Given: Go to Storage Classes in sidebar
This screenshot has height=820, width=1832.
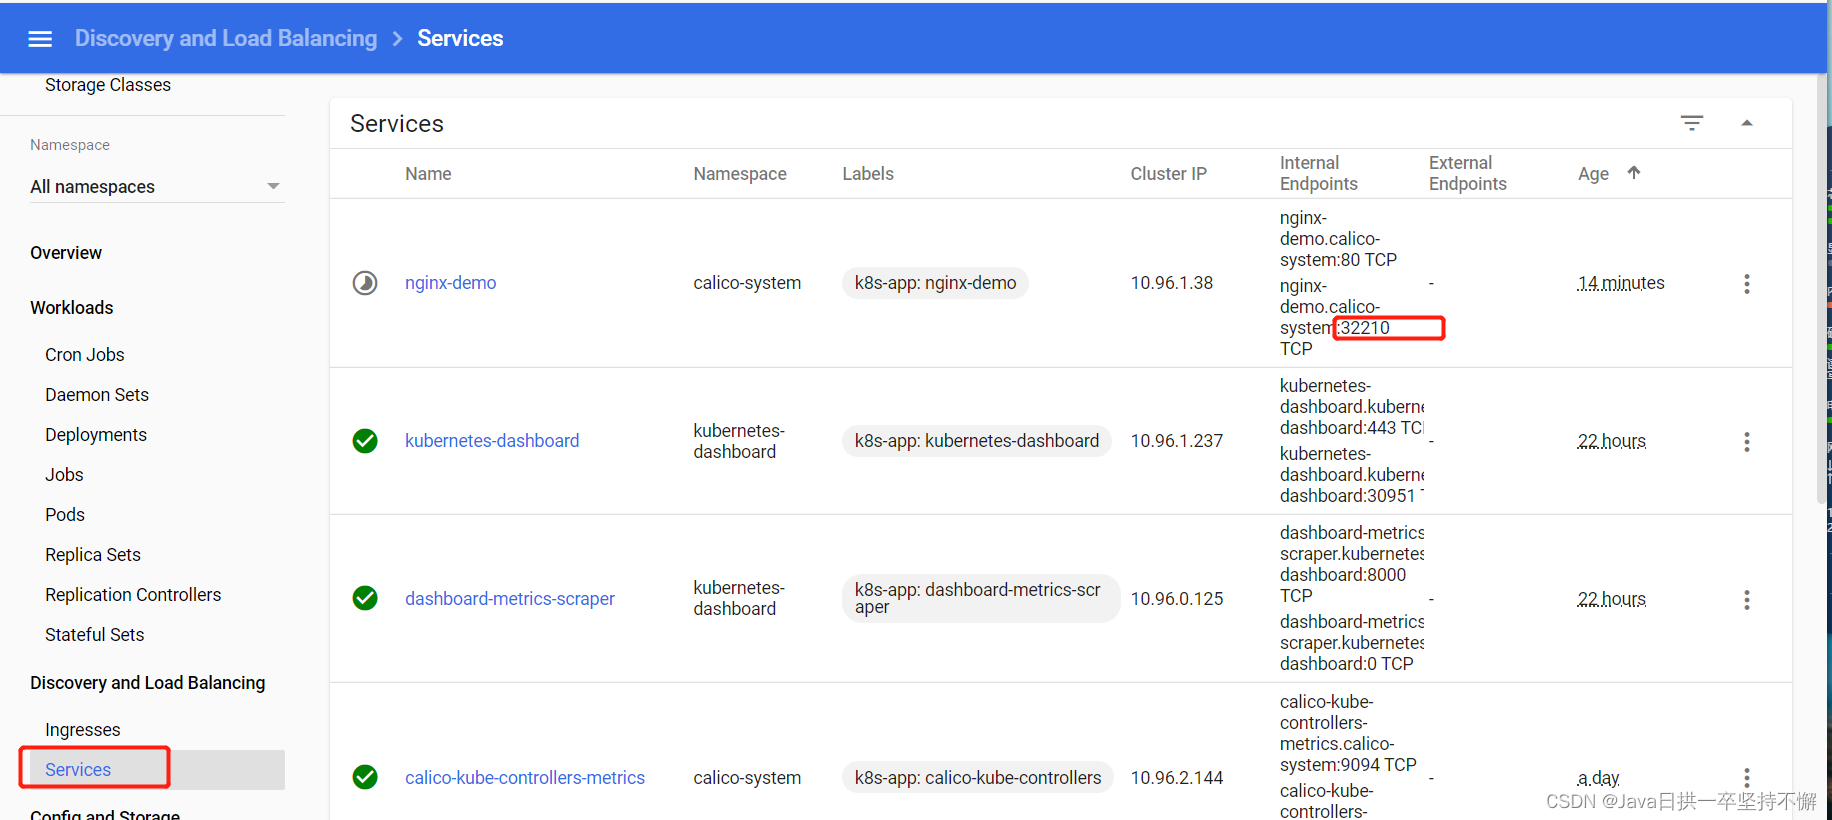Looking at the screenshot, I should pyautogui.click(x=108, y=85).
